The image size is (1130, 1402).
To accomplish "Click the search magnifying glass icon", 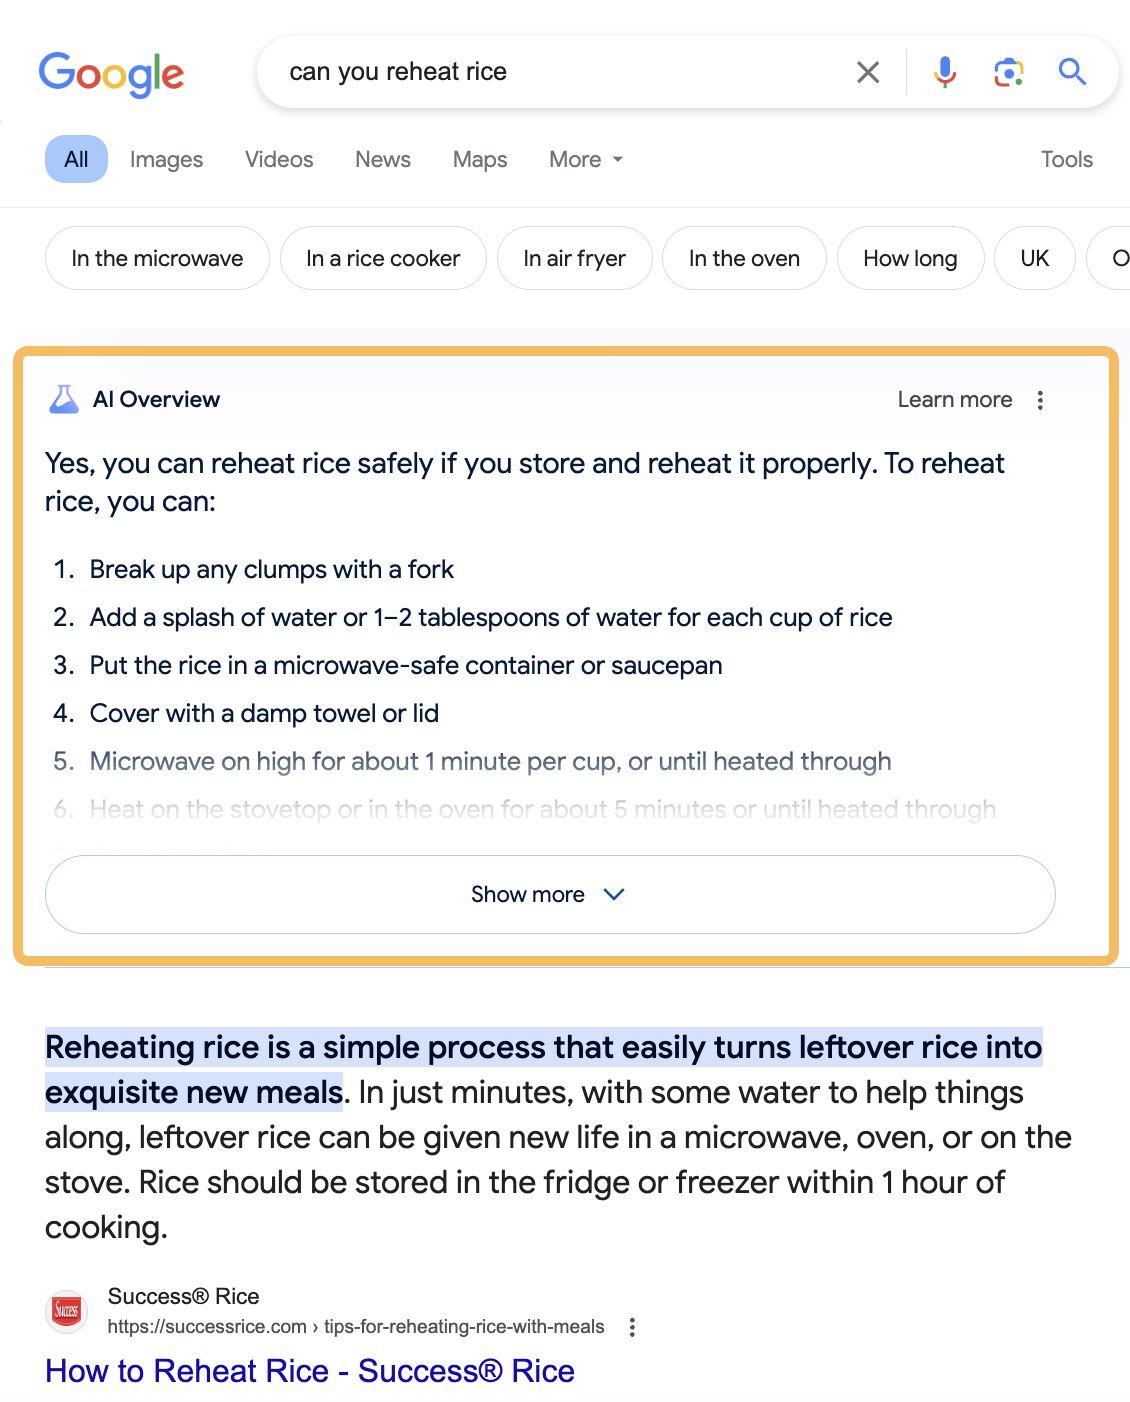I will tap(1072, 71).
